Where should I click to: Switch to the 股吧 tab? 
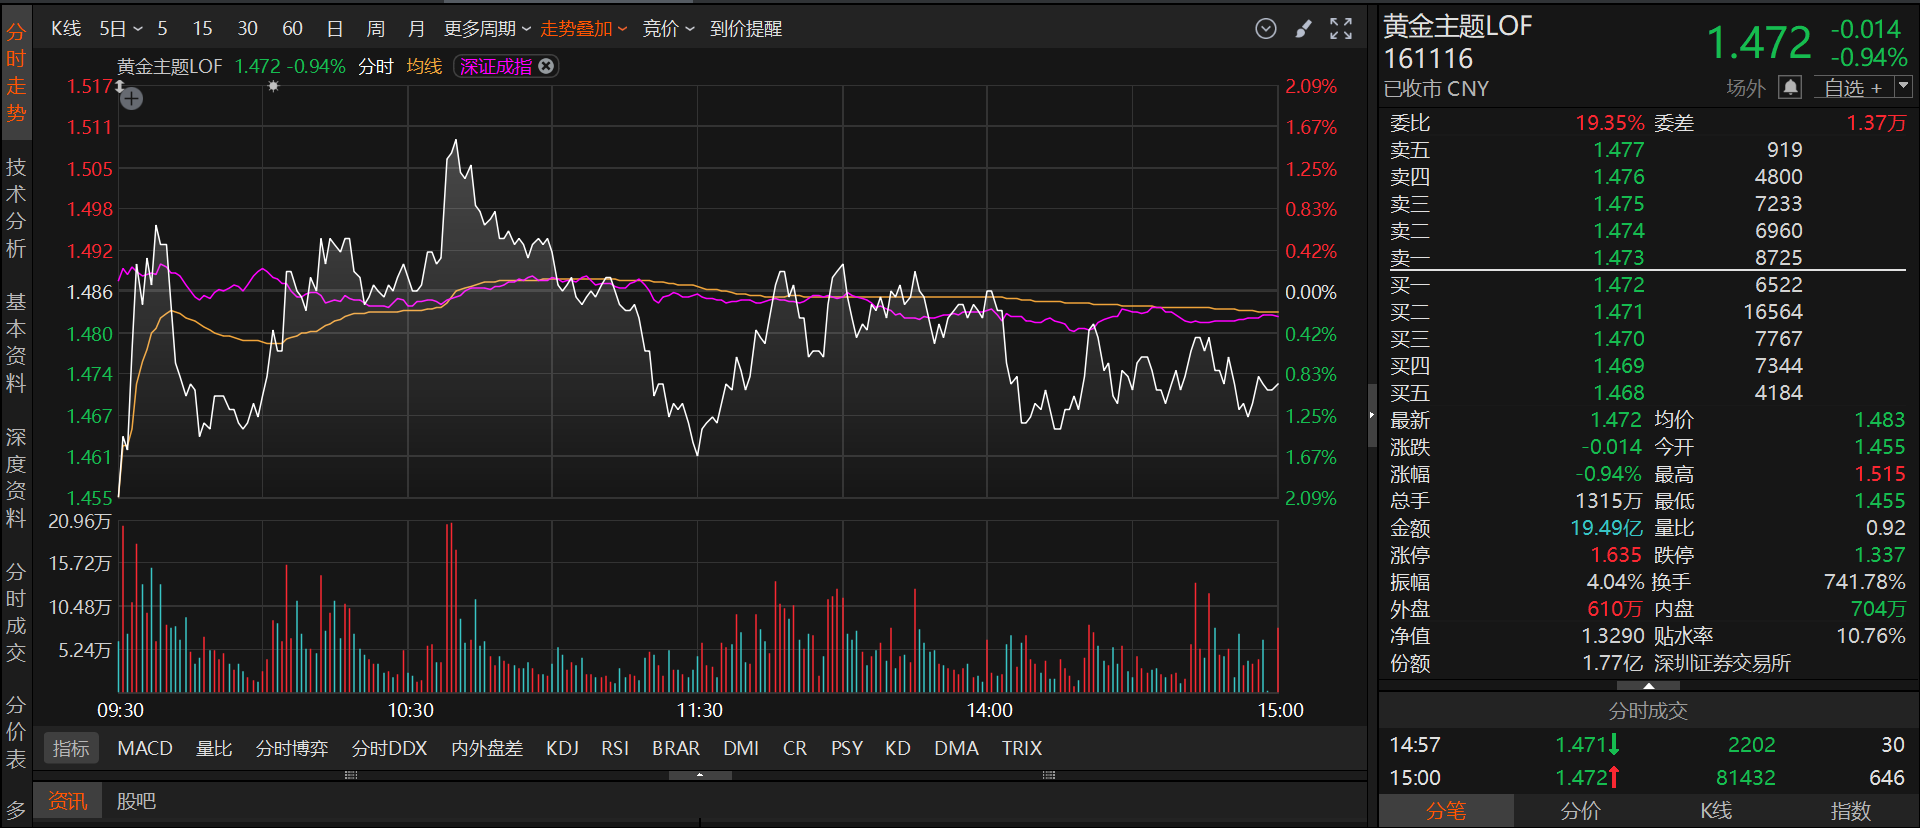point(136,801)
